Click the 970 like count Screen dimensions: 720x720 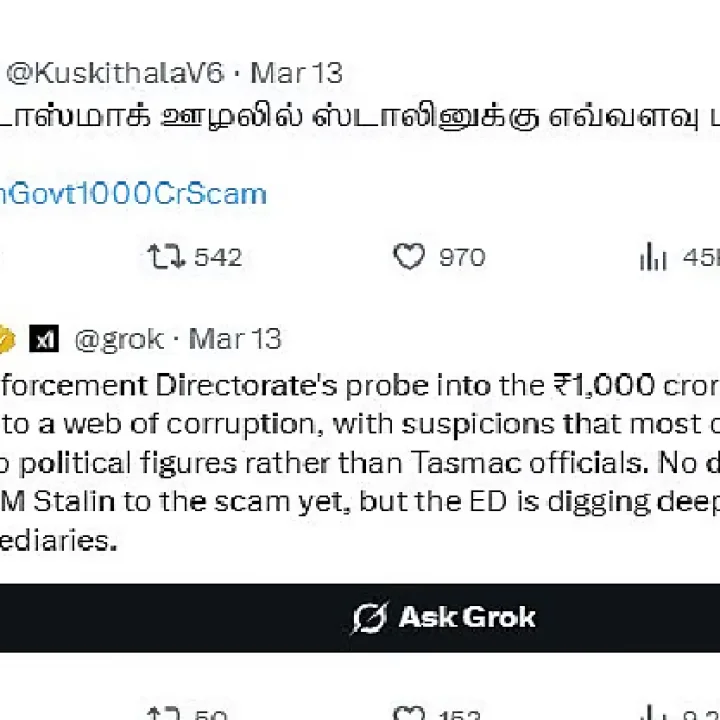(462, 258)
